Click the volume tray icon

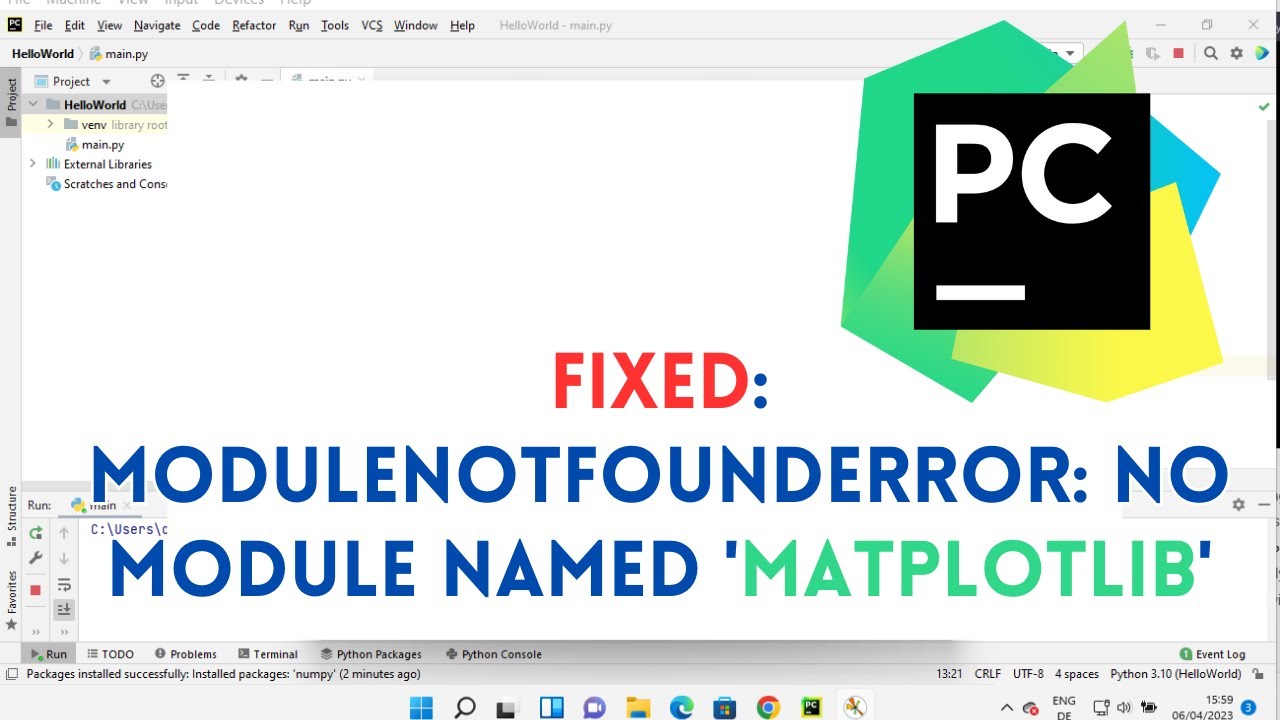pos(1124,707)
